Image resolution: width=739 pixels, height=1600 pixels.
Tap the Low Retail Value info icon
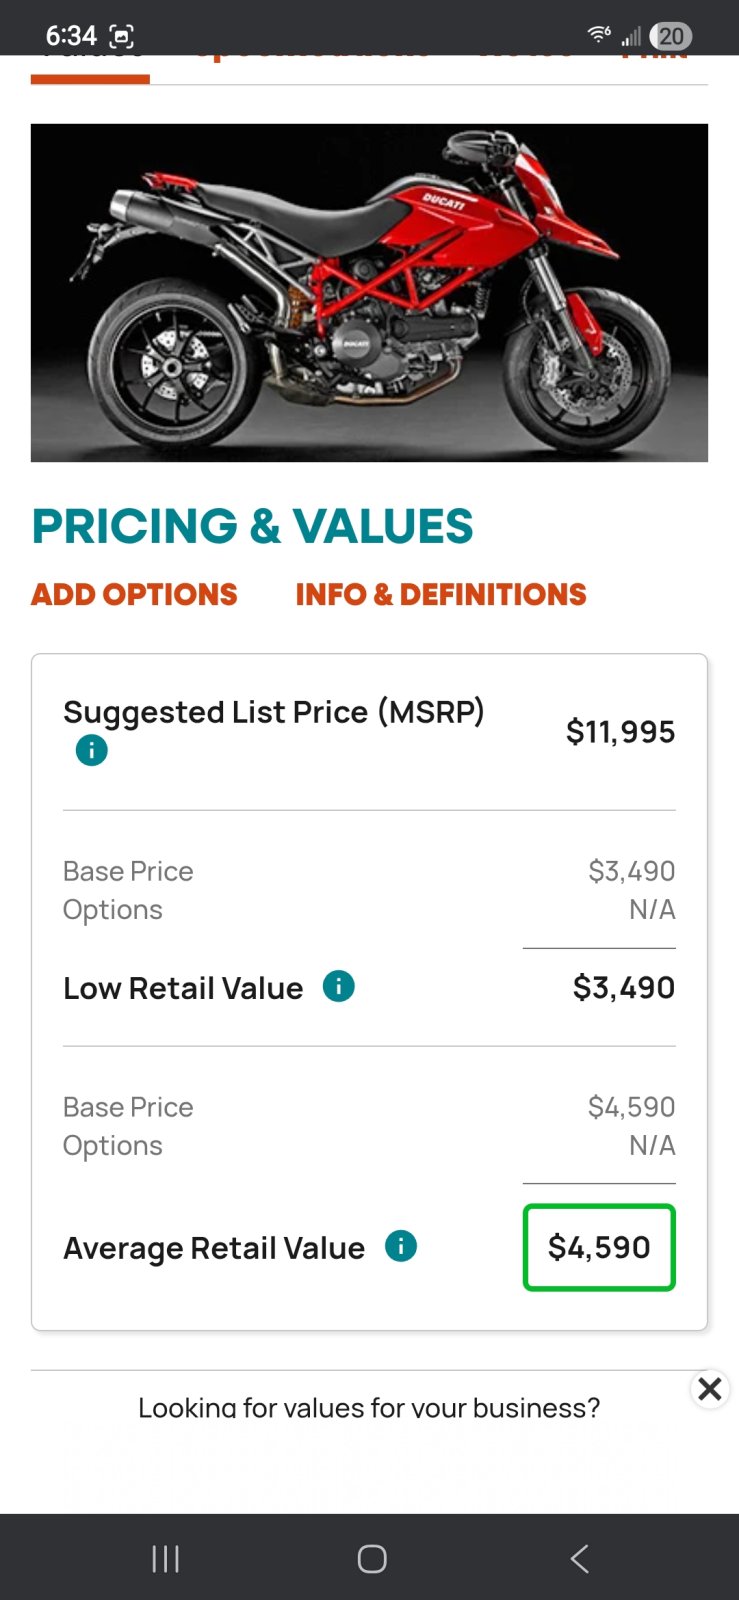(x=339, y=987)
